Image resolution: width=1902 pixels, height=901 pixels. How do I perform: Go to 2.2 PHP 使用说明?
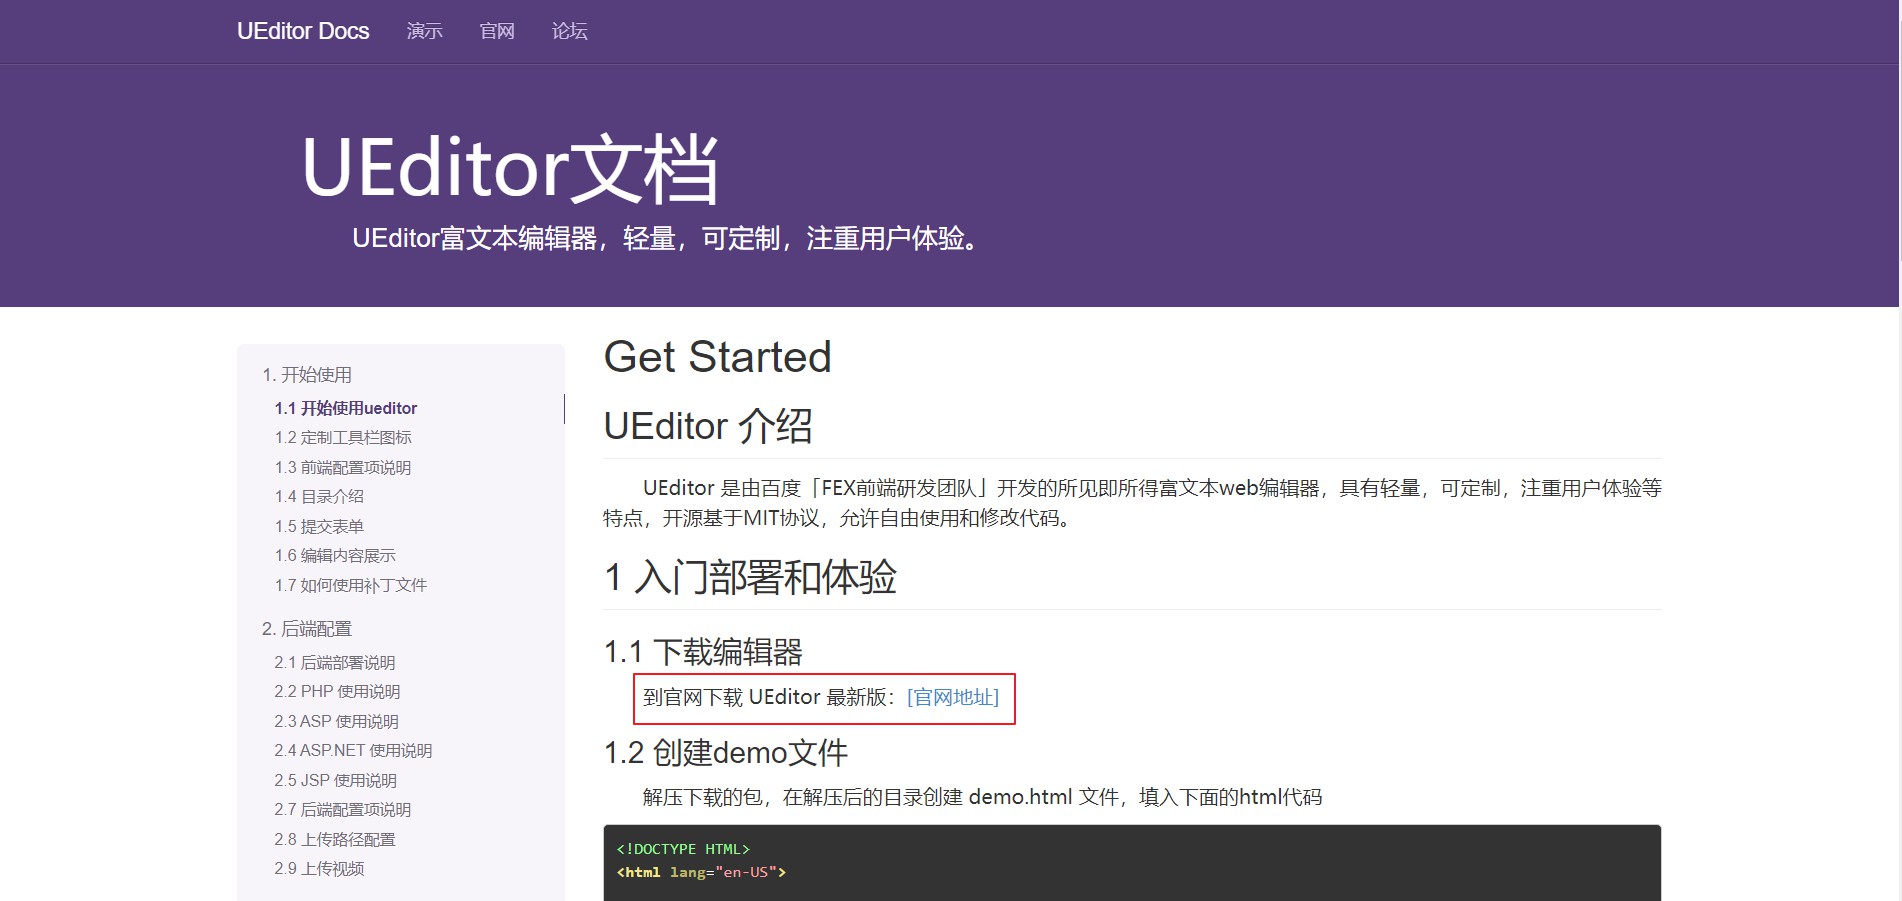tap(337, 691)
